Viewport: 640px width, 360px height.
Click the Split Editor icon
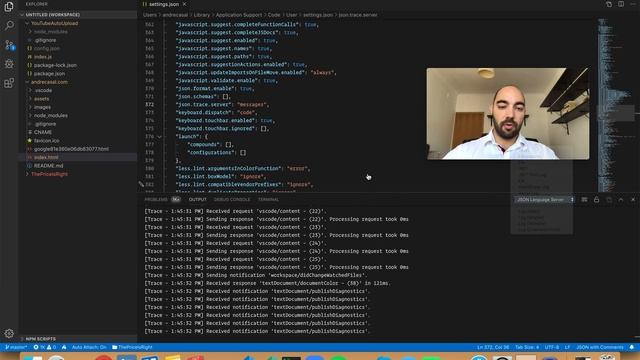tap(621, 4)
